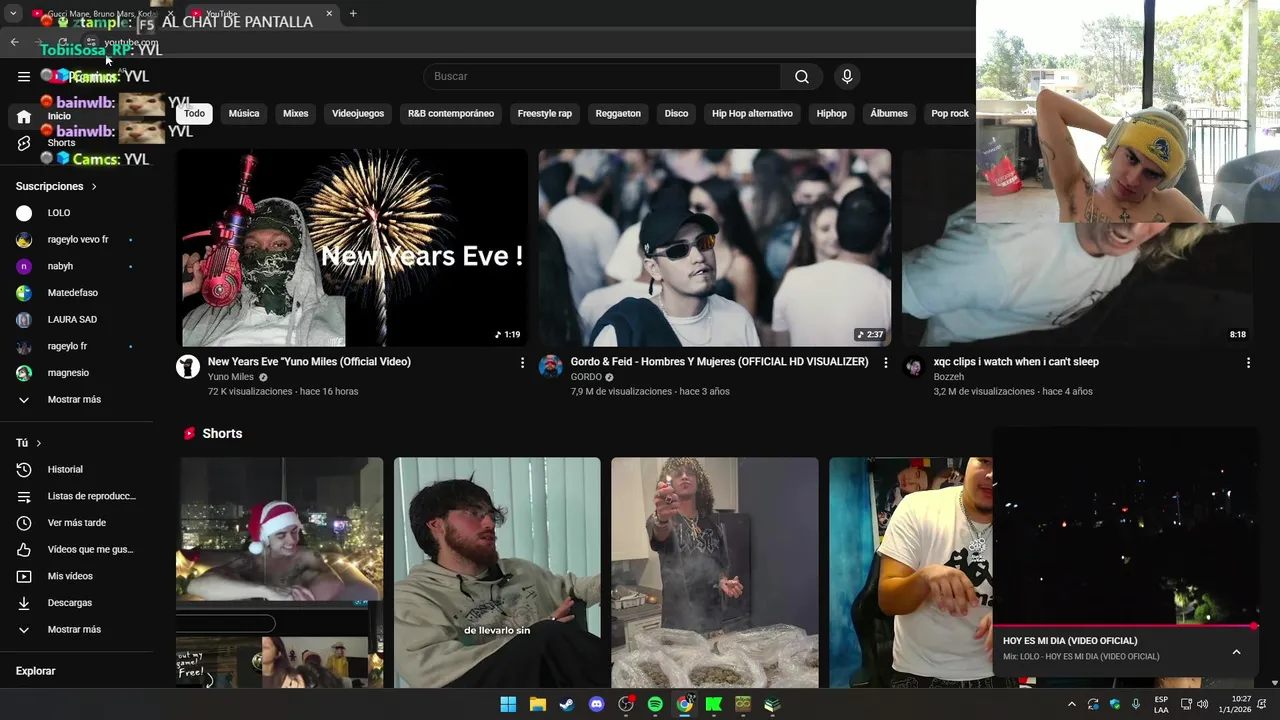The width and height of the screenshot is (1280, 720).
Task: Open the xqc clips video title
Action: click(x=1016, y=362)
